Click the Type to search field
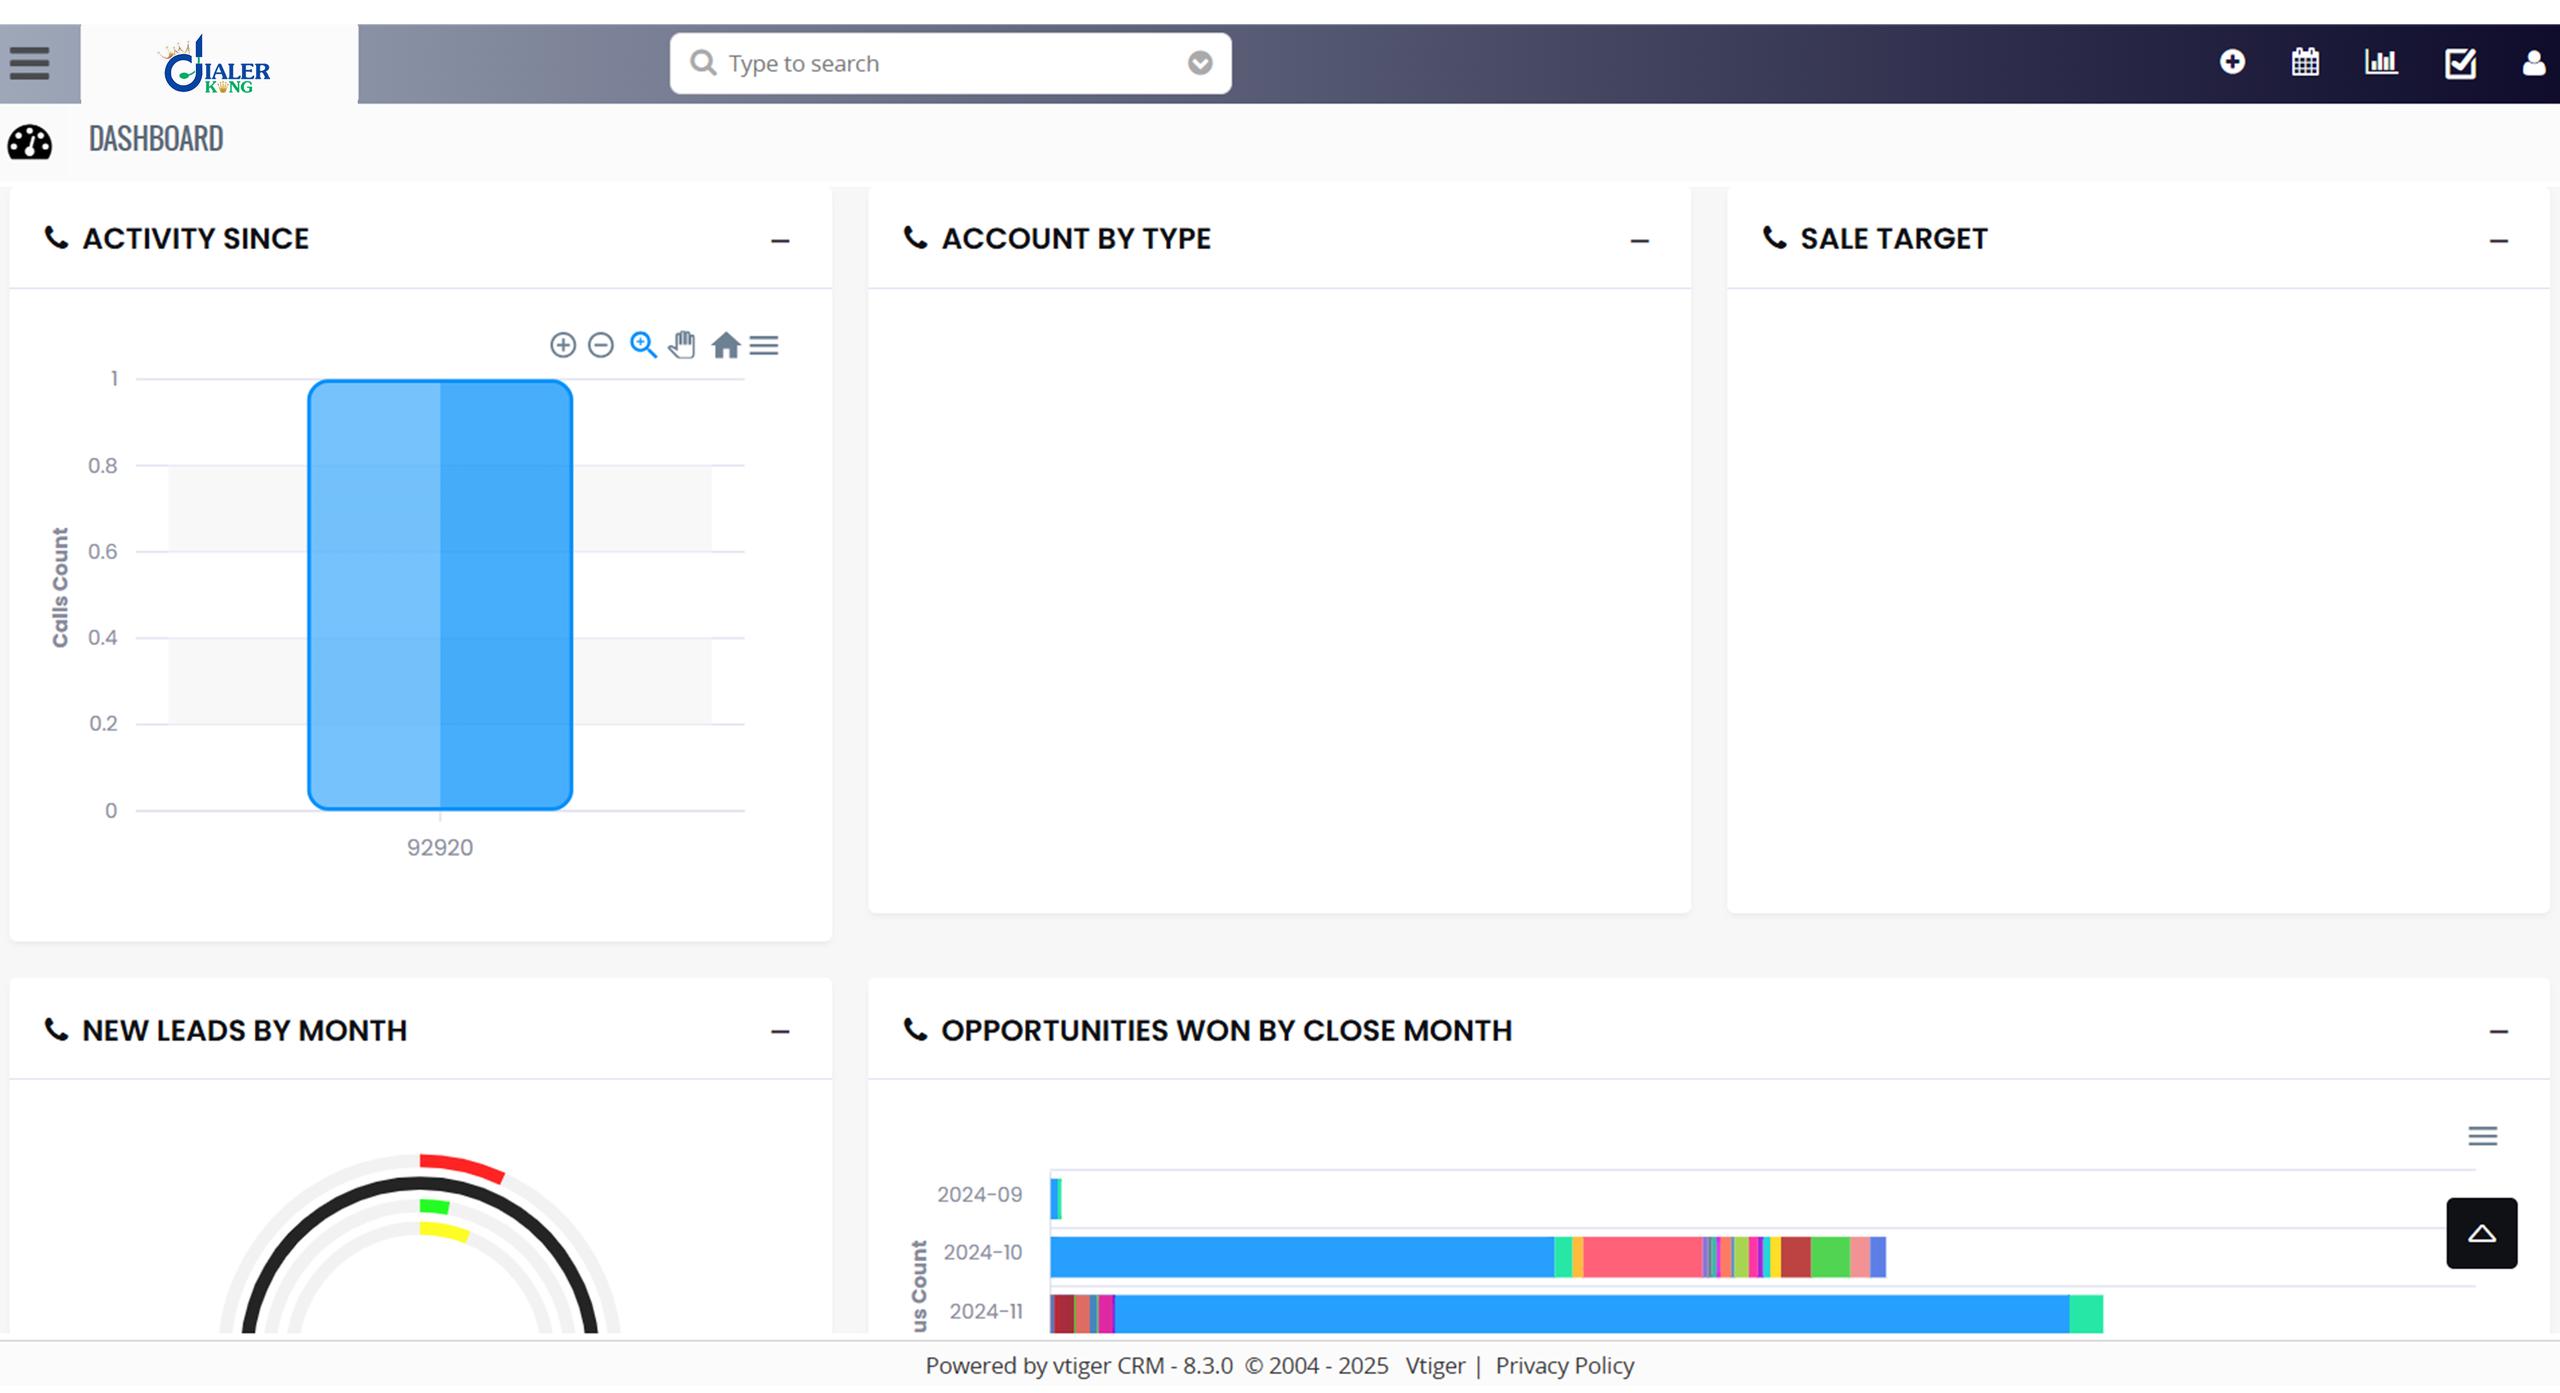2560x1393 pixels. 940,63
